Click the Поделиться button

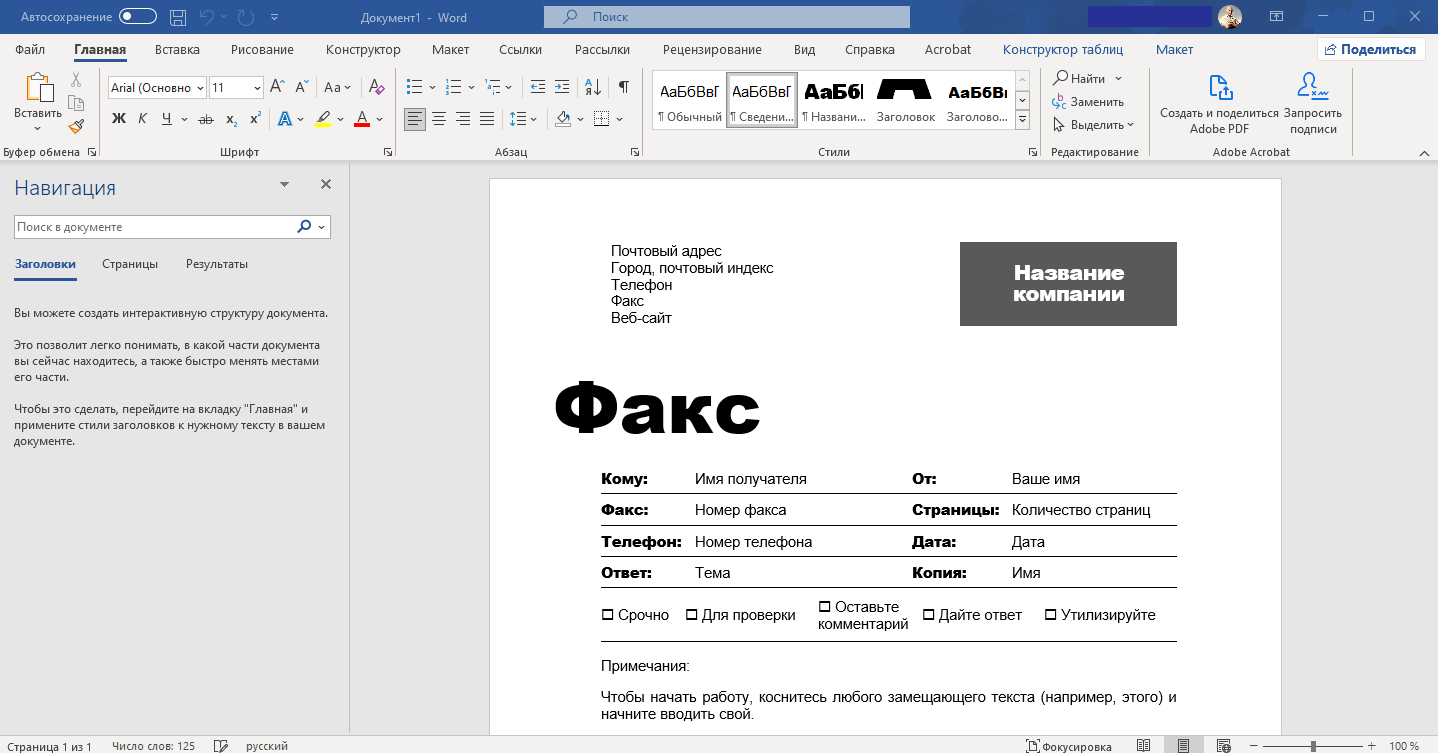coord(1369,50)
